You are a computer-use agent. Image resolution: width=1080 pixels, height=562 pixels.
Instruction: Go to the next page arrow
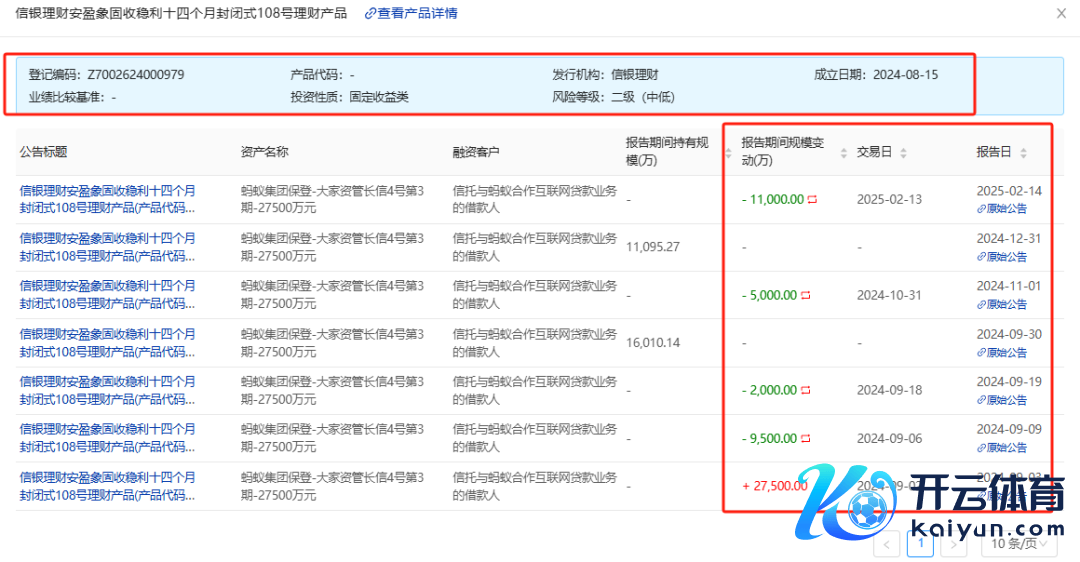pyautogui.click(x=954, y=544)
